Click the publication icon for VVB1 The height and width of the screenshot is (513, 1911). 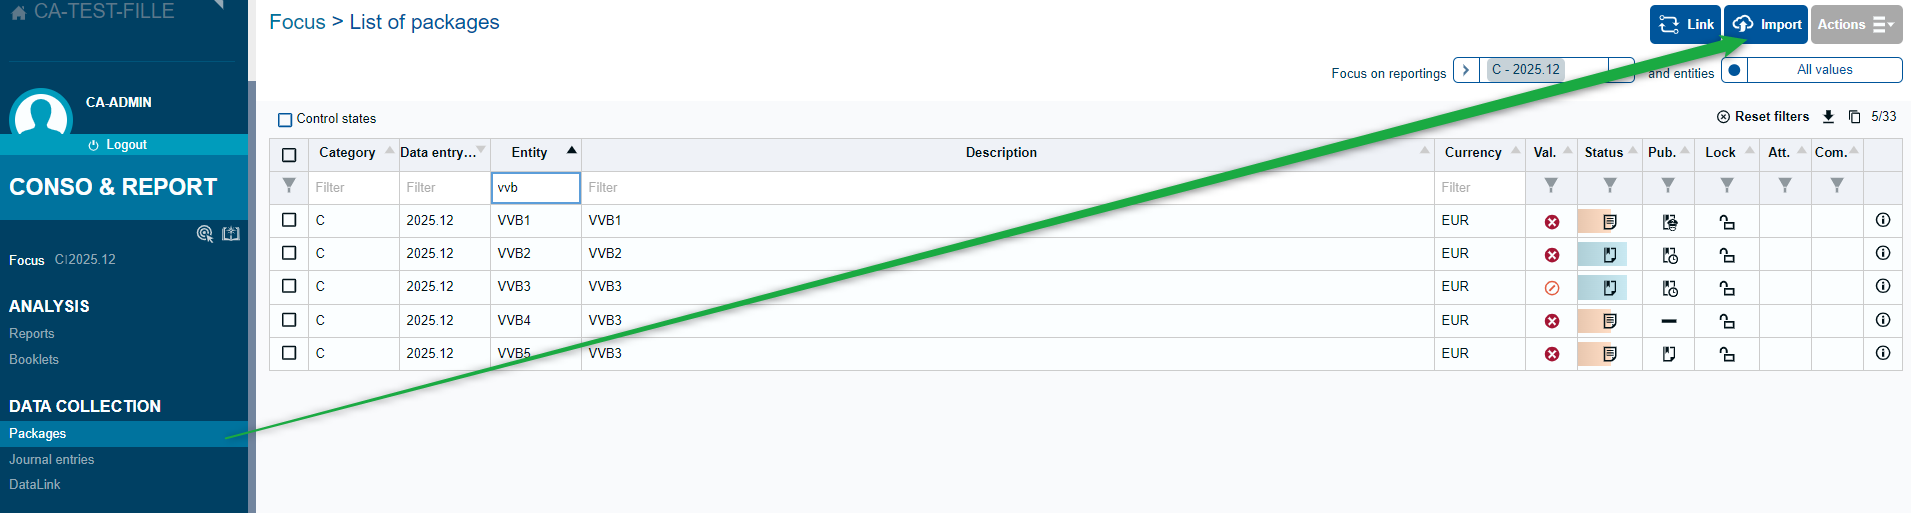point(1669,222)
